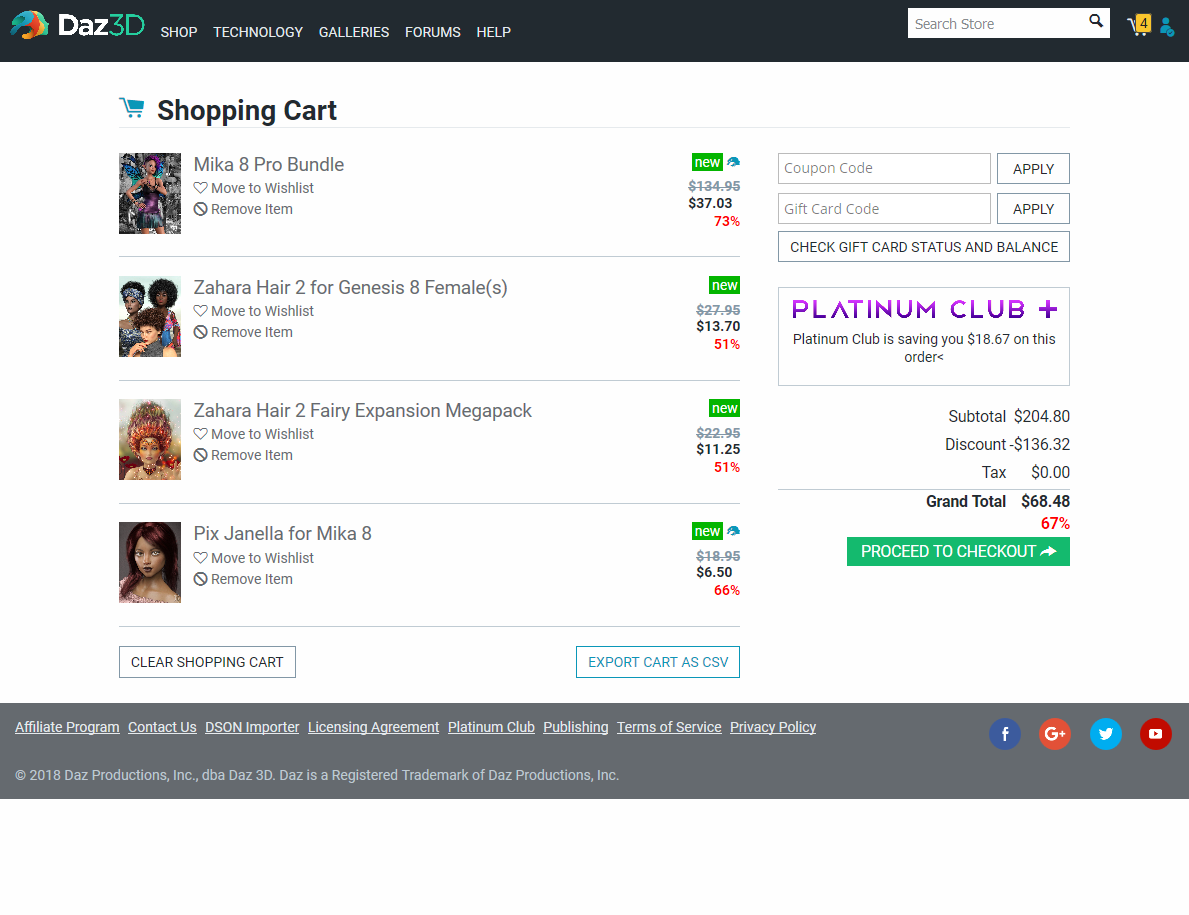The image size is (1189, 915).
Task: Click the cloud icon beside Mika 8 Pro Bundle price
Action: coord(733,161)
